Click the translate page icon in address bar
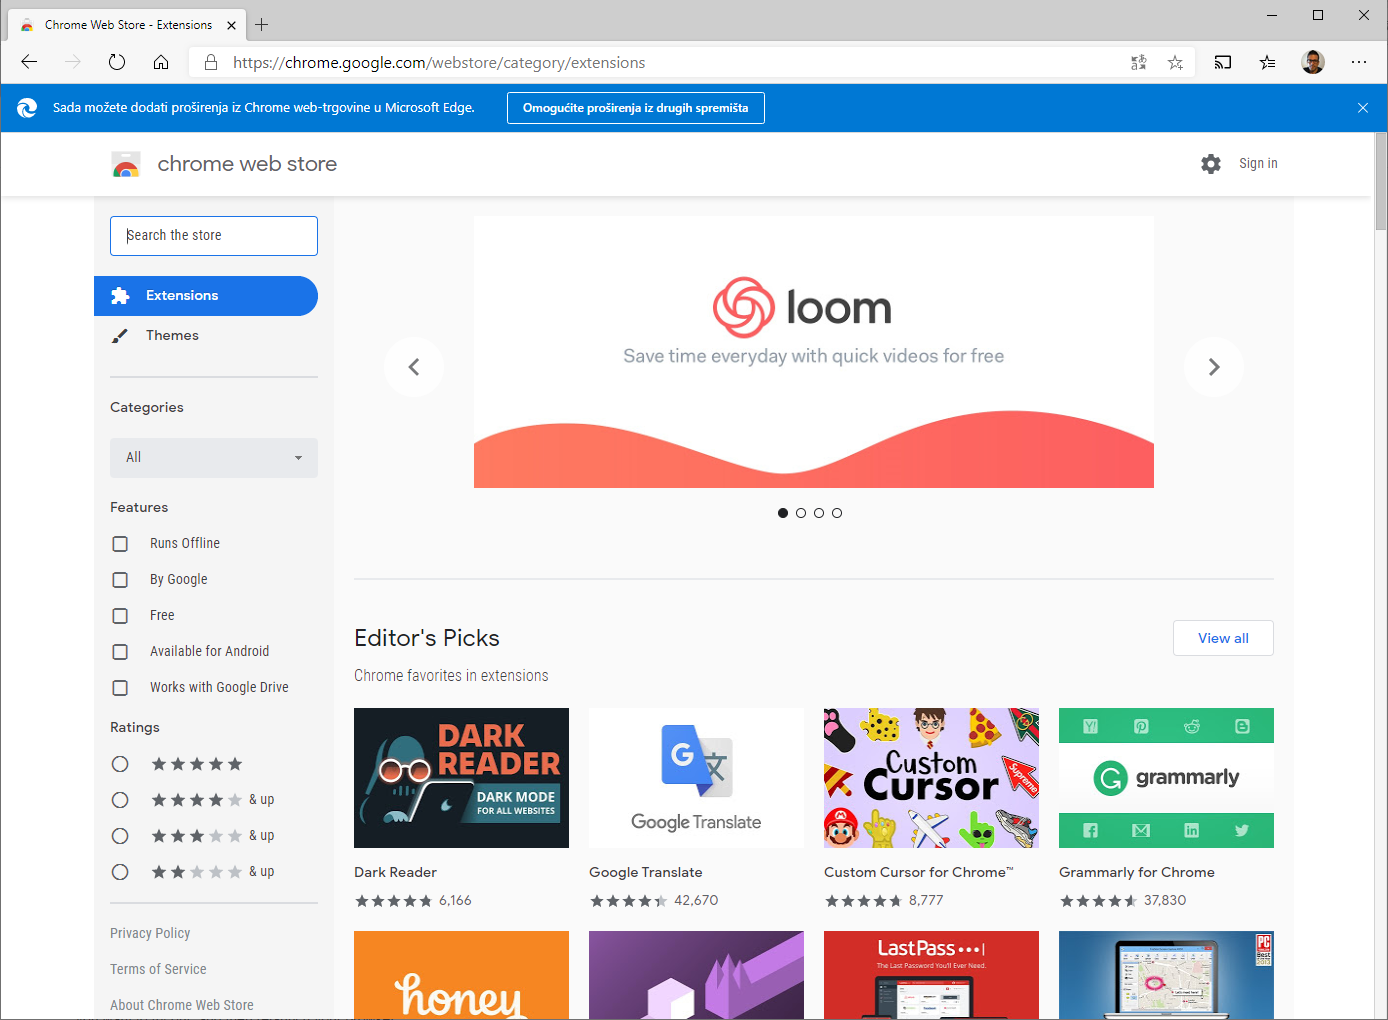 coord(1138,62)
